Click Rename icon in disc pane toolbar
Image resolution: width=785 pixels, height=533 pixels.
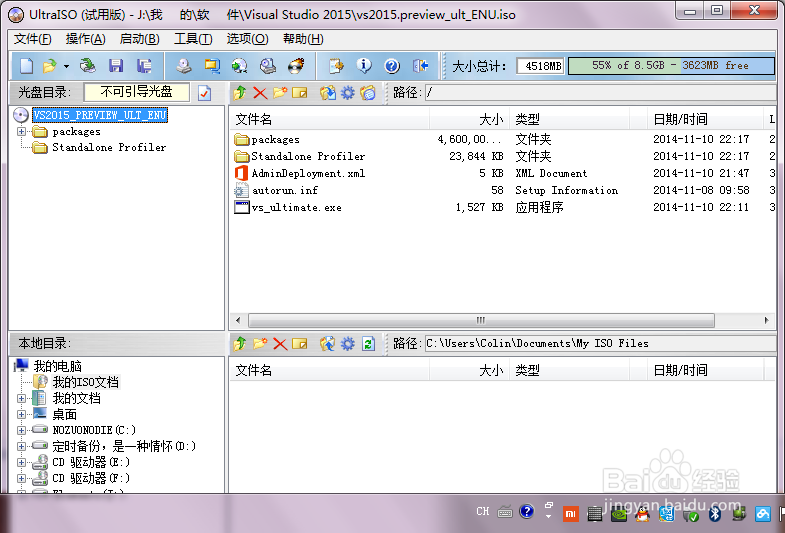click(x=300, y=93)
